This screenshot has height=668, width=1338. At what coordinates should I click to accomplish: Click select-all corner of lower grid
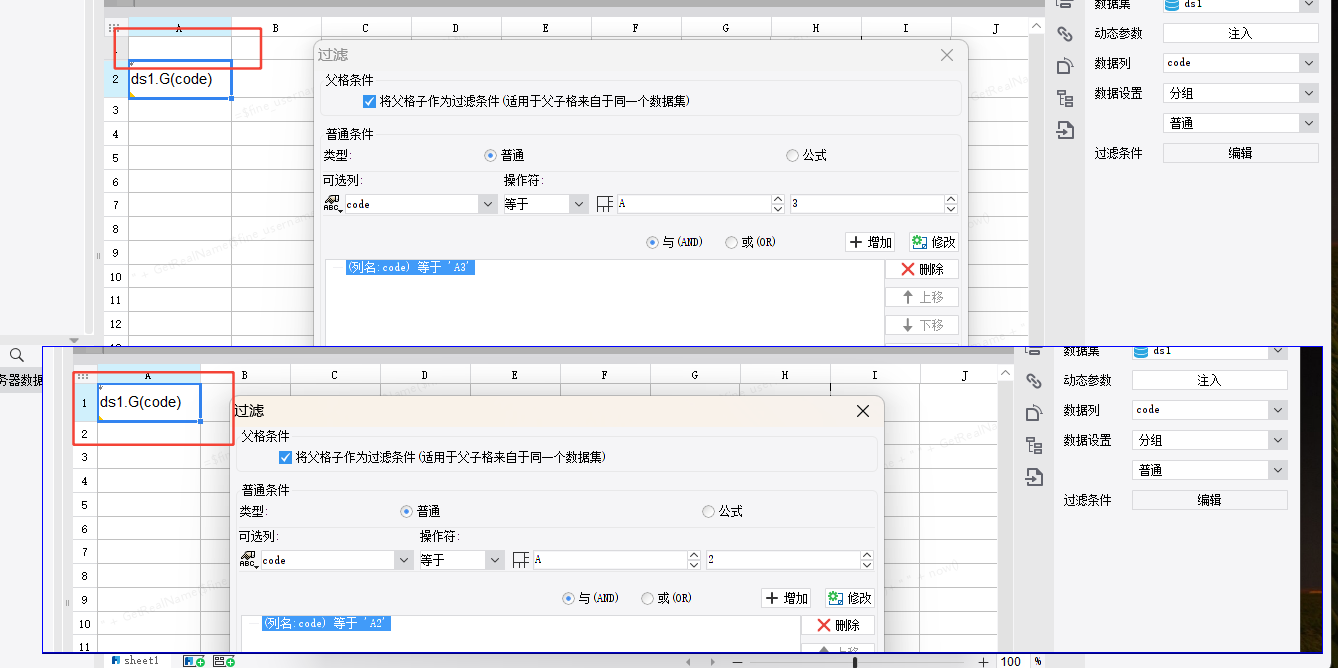tap(84, 376)
